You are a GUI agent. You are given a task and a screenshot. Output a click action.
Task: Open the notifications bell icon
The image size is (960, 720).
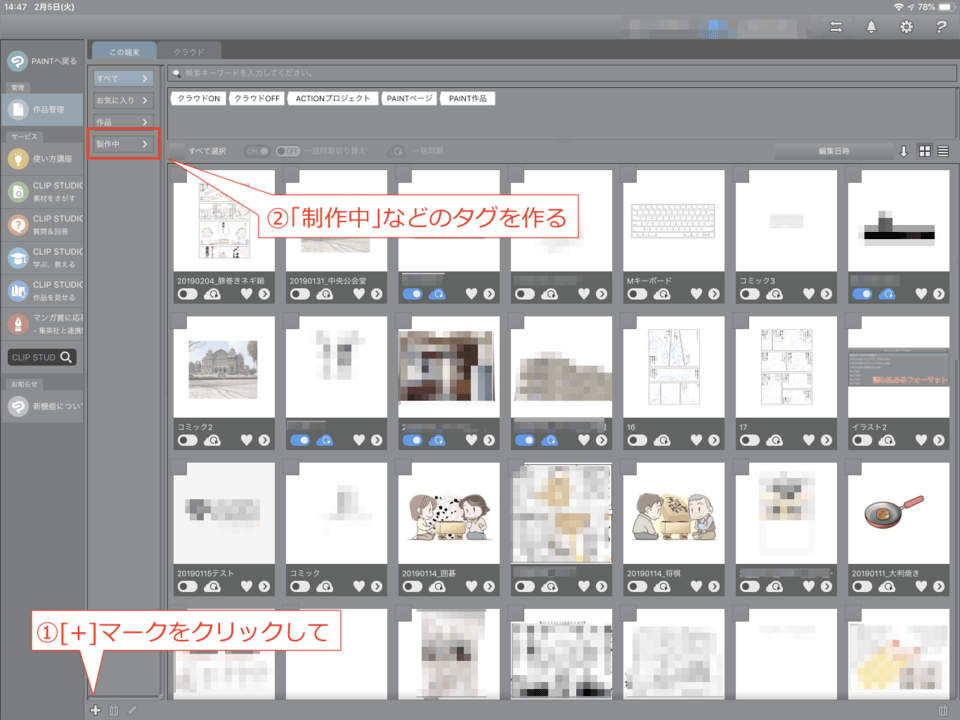[871, 26]
